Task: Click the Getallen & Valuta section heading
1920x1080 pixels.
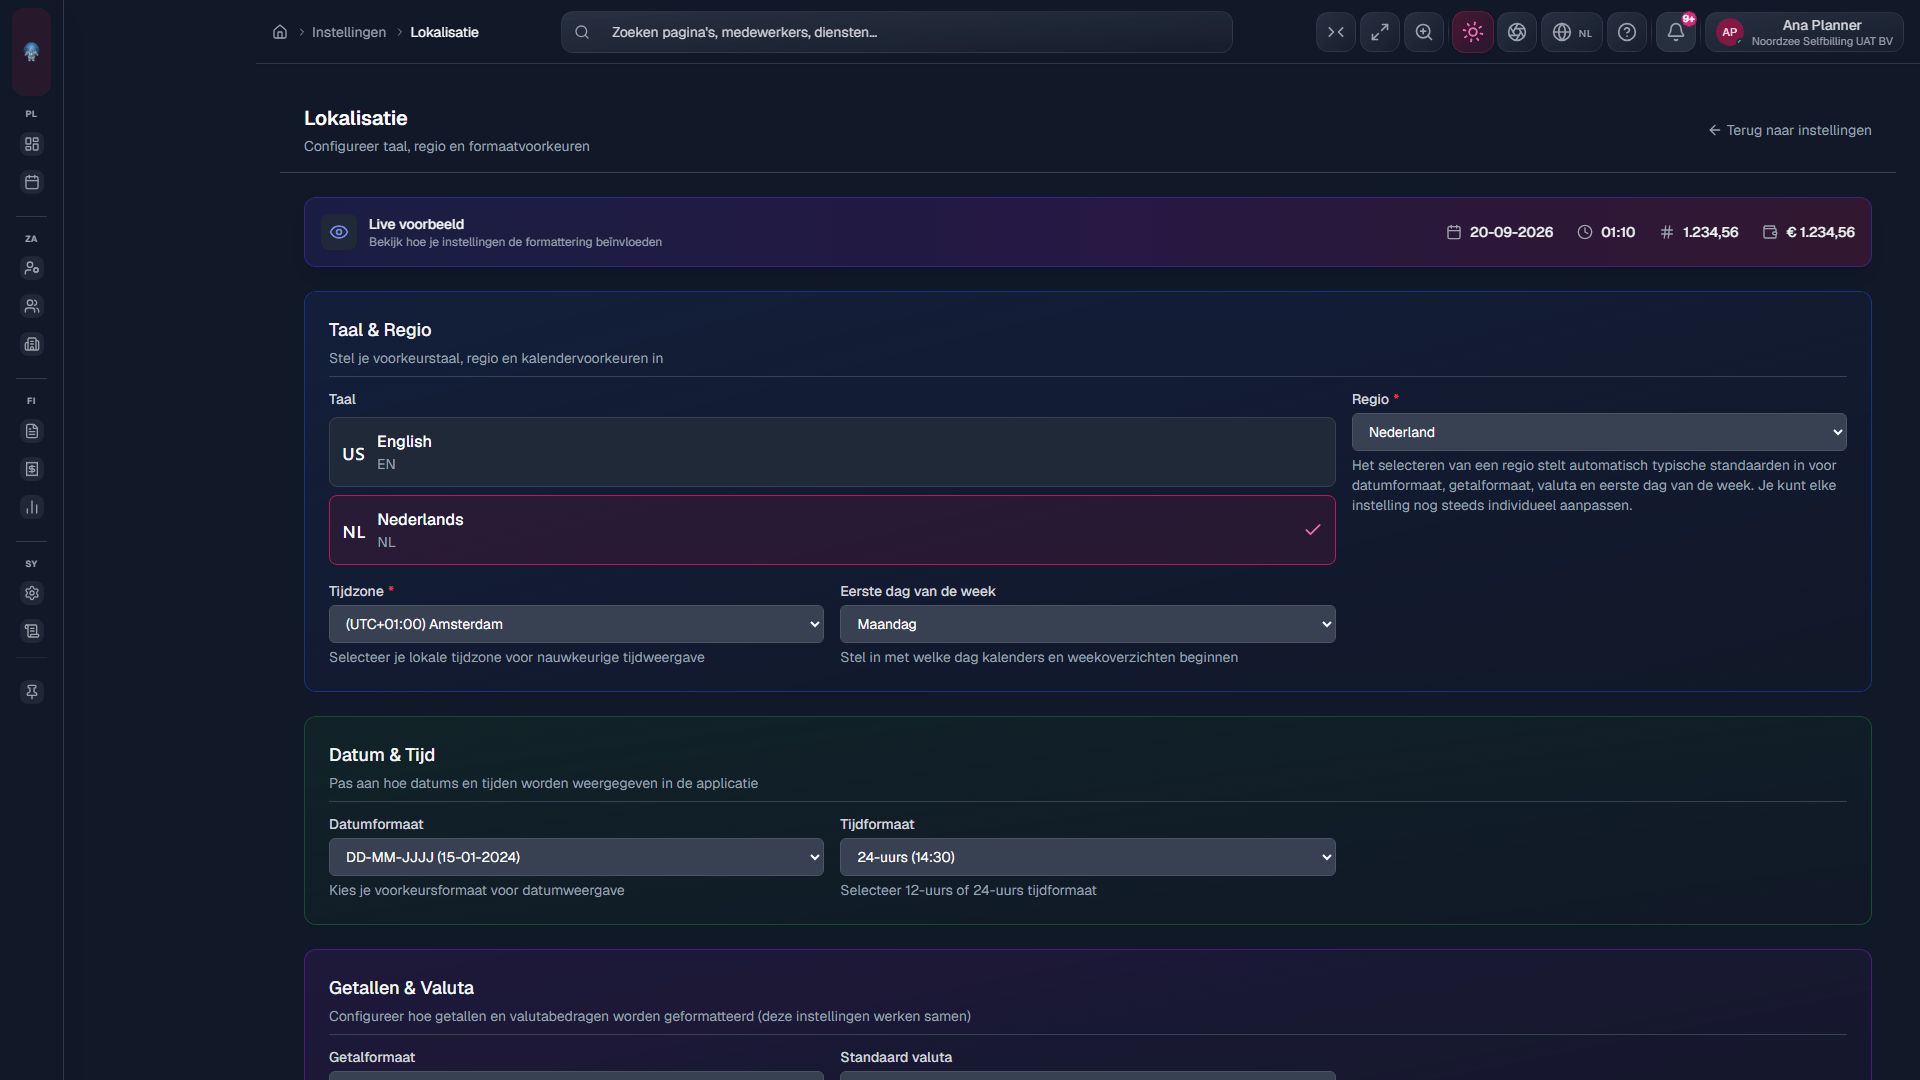Action: pyautogui.click(x=401, y=988)
